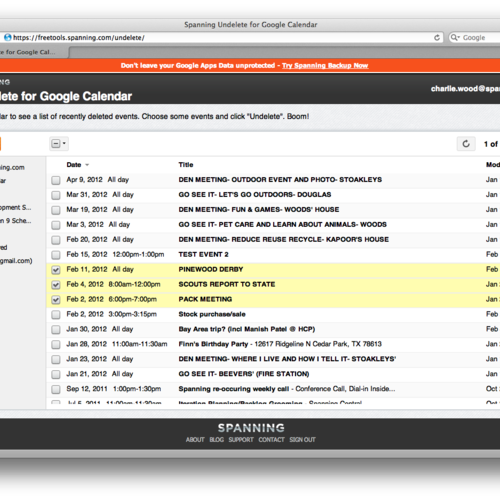Open the CONTACT footer link

271,440
